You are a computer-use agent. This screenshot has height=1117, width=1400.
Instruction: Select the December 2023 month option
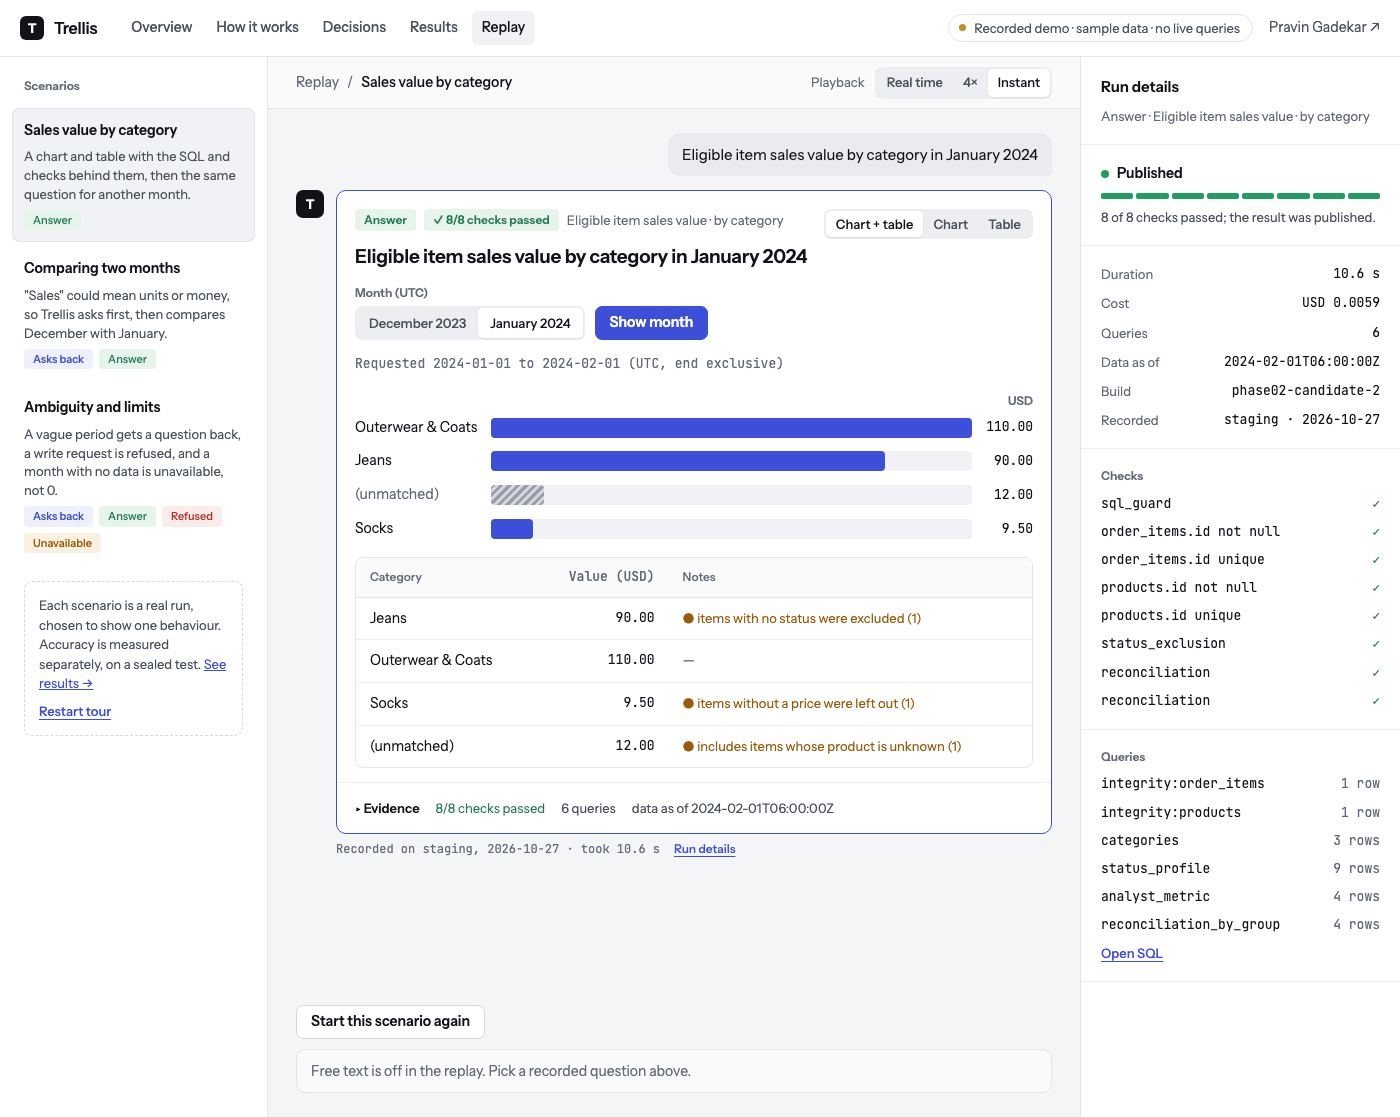tap(417, 323)
